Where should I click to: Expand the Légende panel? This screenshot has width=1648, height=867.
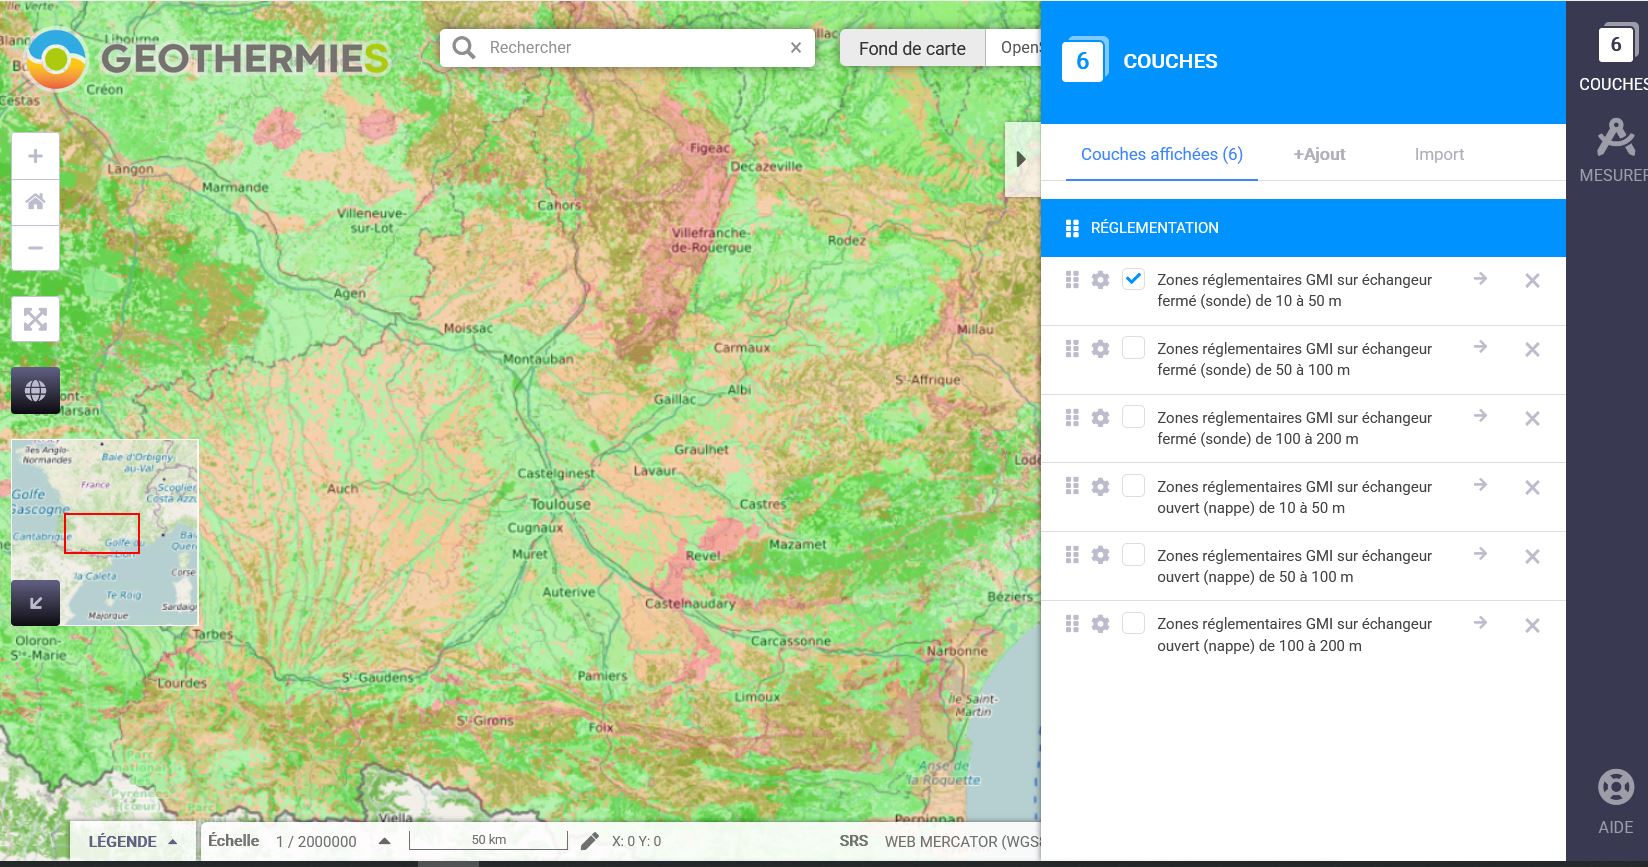[133, 841]
